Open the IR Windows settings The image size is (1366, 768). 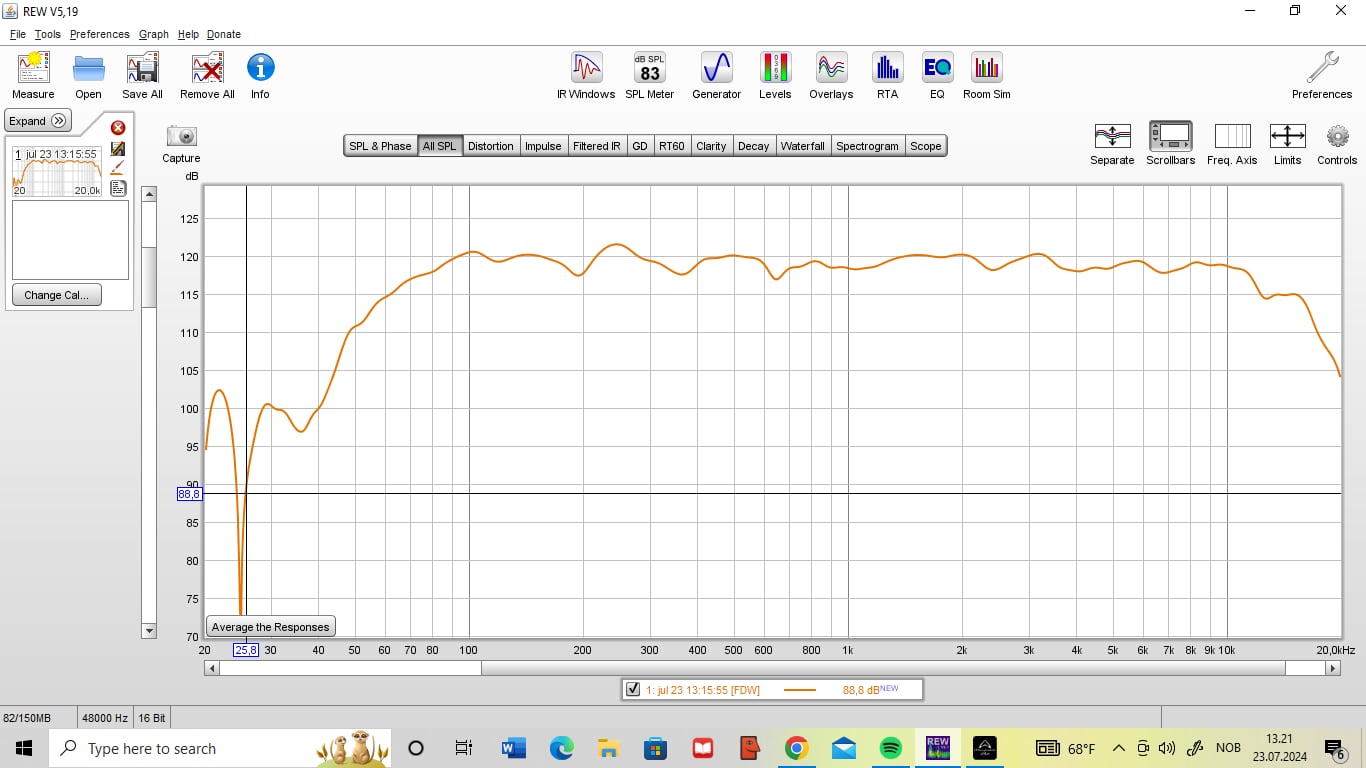click(x=586, y=69)
